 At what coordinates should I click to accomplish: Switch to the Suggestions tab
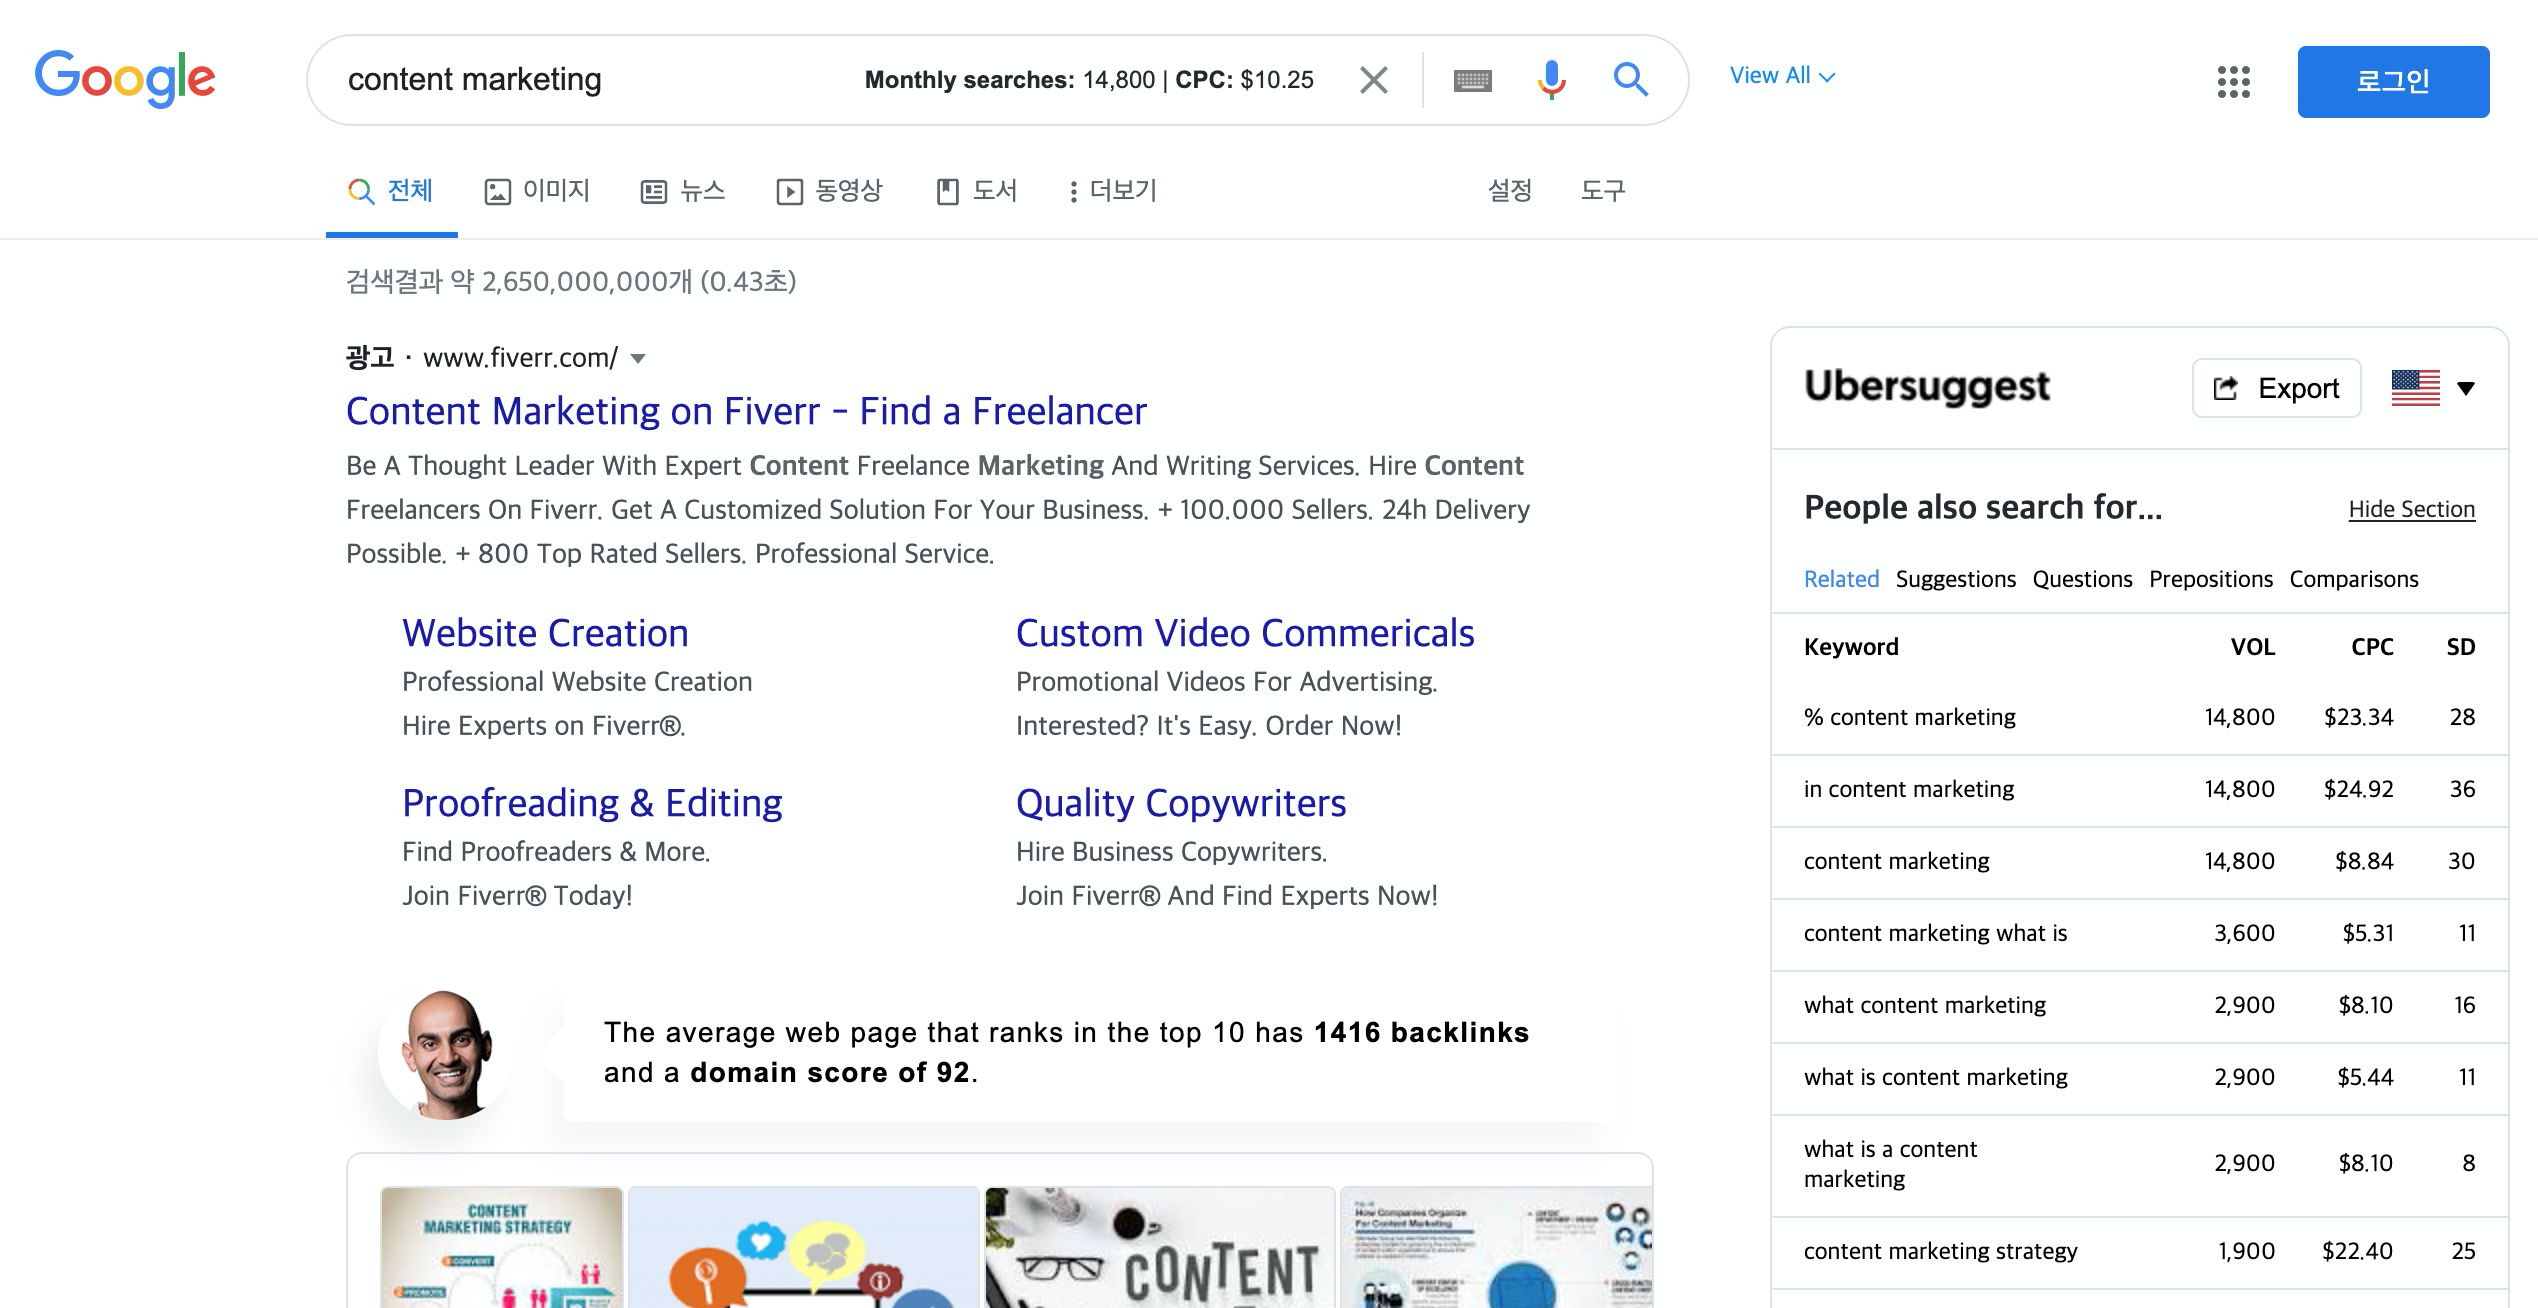(x=1956, y=579)
